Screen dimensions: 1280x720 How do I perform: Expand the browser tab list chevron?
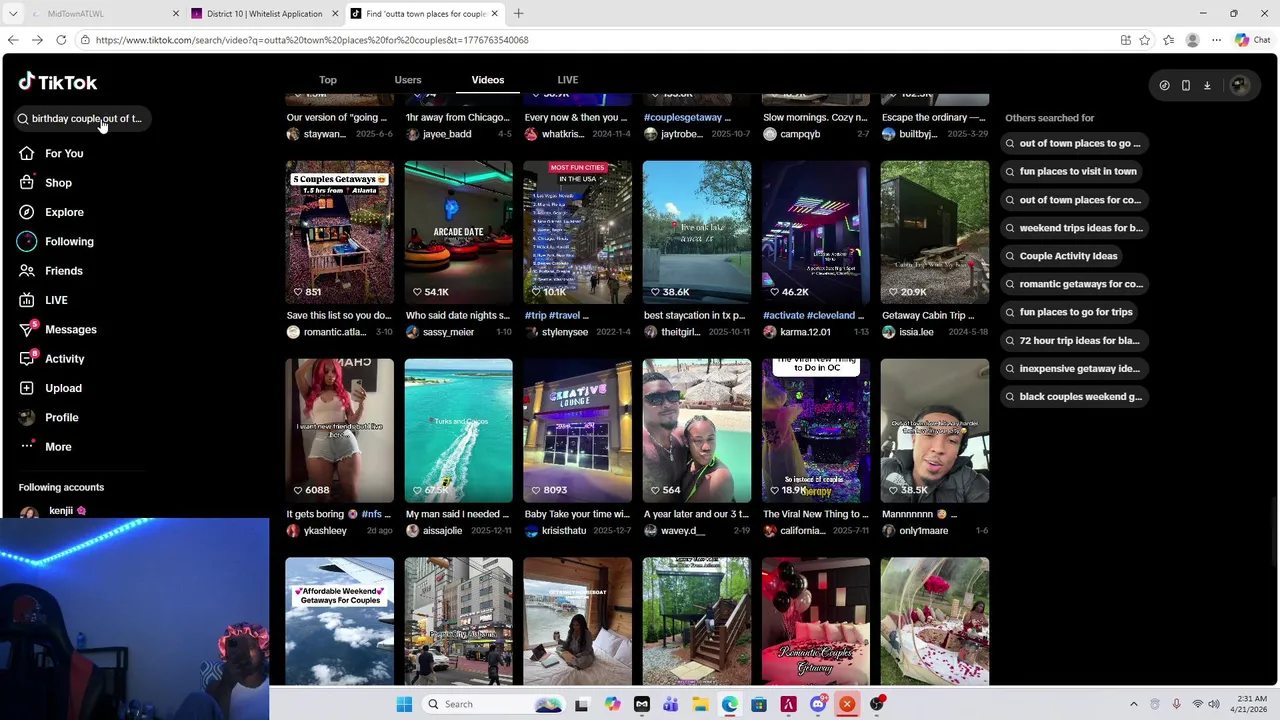point(13,14)
